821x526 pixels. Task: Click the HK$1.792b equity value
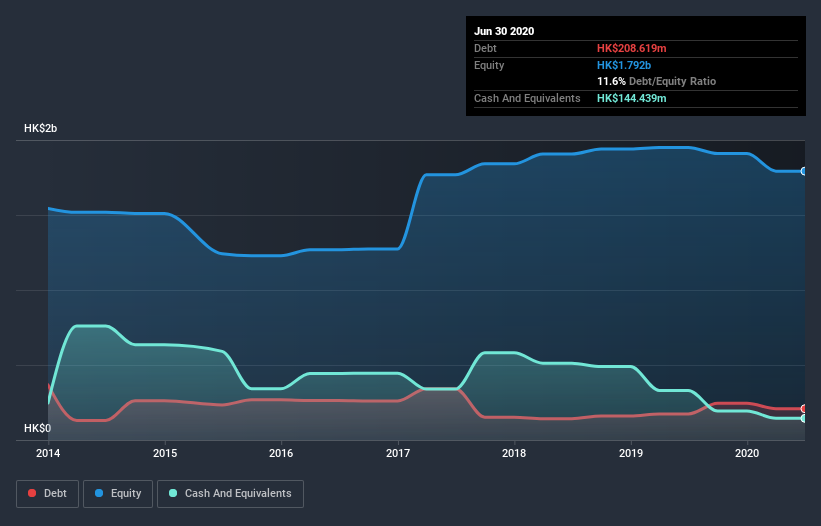tap(624, 65)
